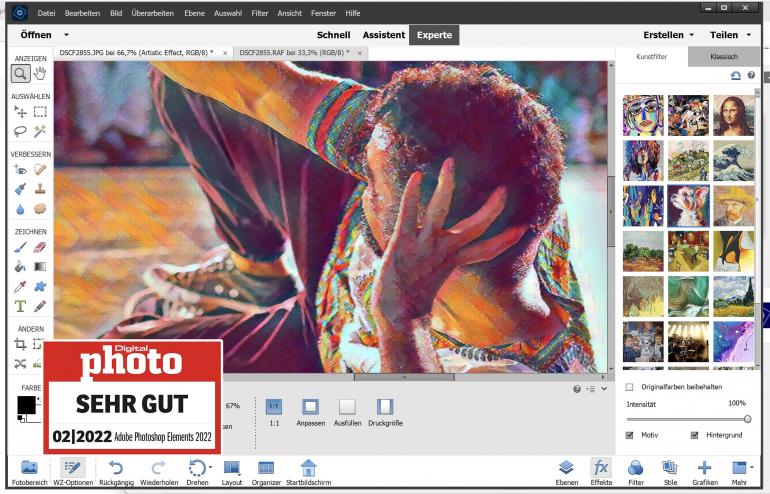The width and height of the screenshot is (770, 494).
Task: Select the Zoom tool
Action: 20,74
